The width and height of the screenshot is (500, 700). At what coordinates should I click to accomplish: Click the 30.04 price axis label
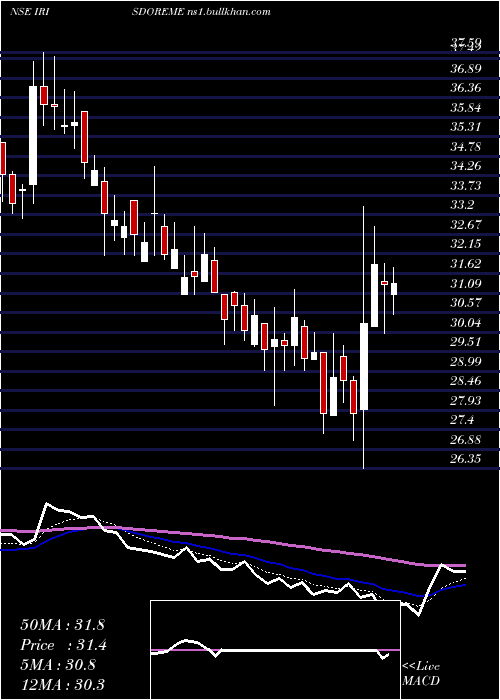(x=466, y=322)
